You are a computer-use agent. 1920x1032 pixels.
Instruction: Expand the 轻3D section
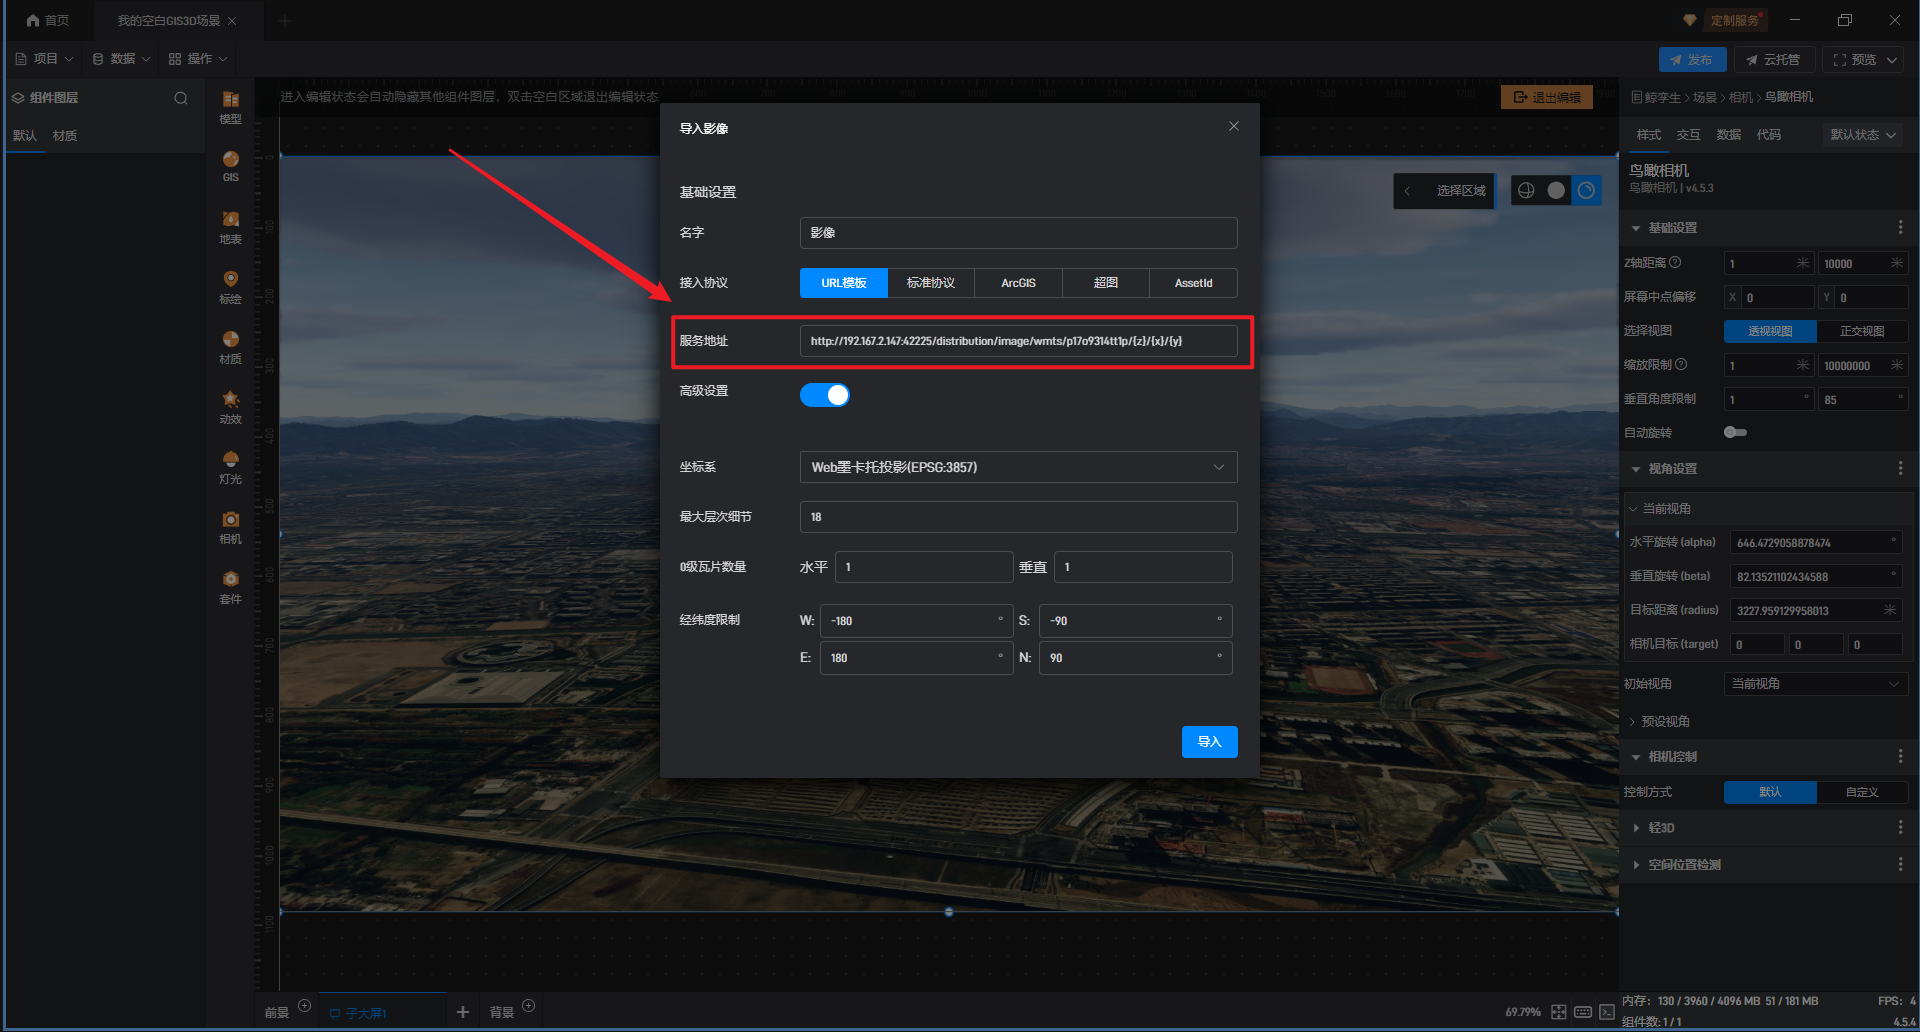[x=1661, y=828]
